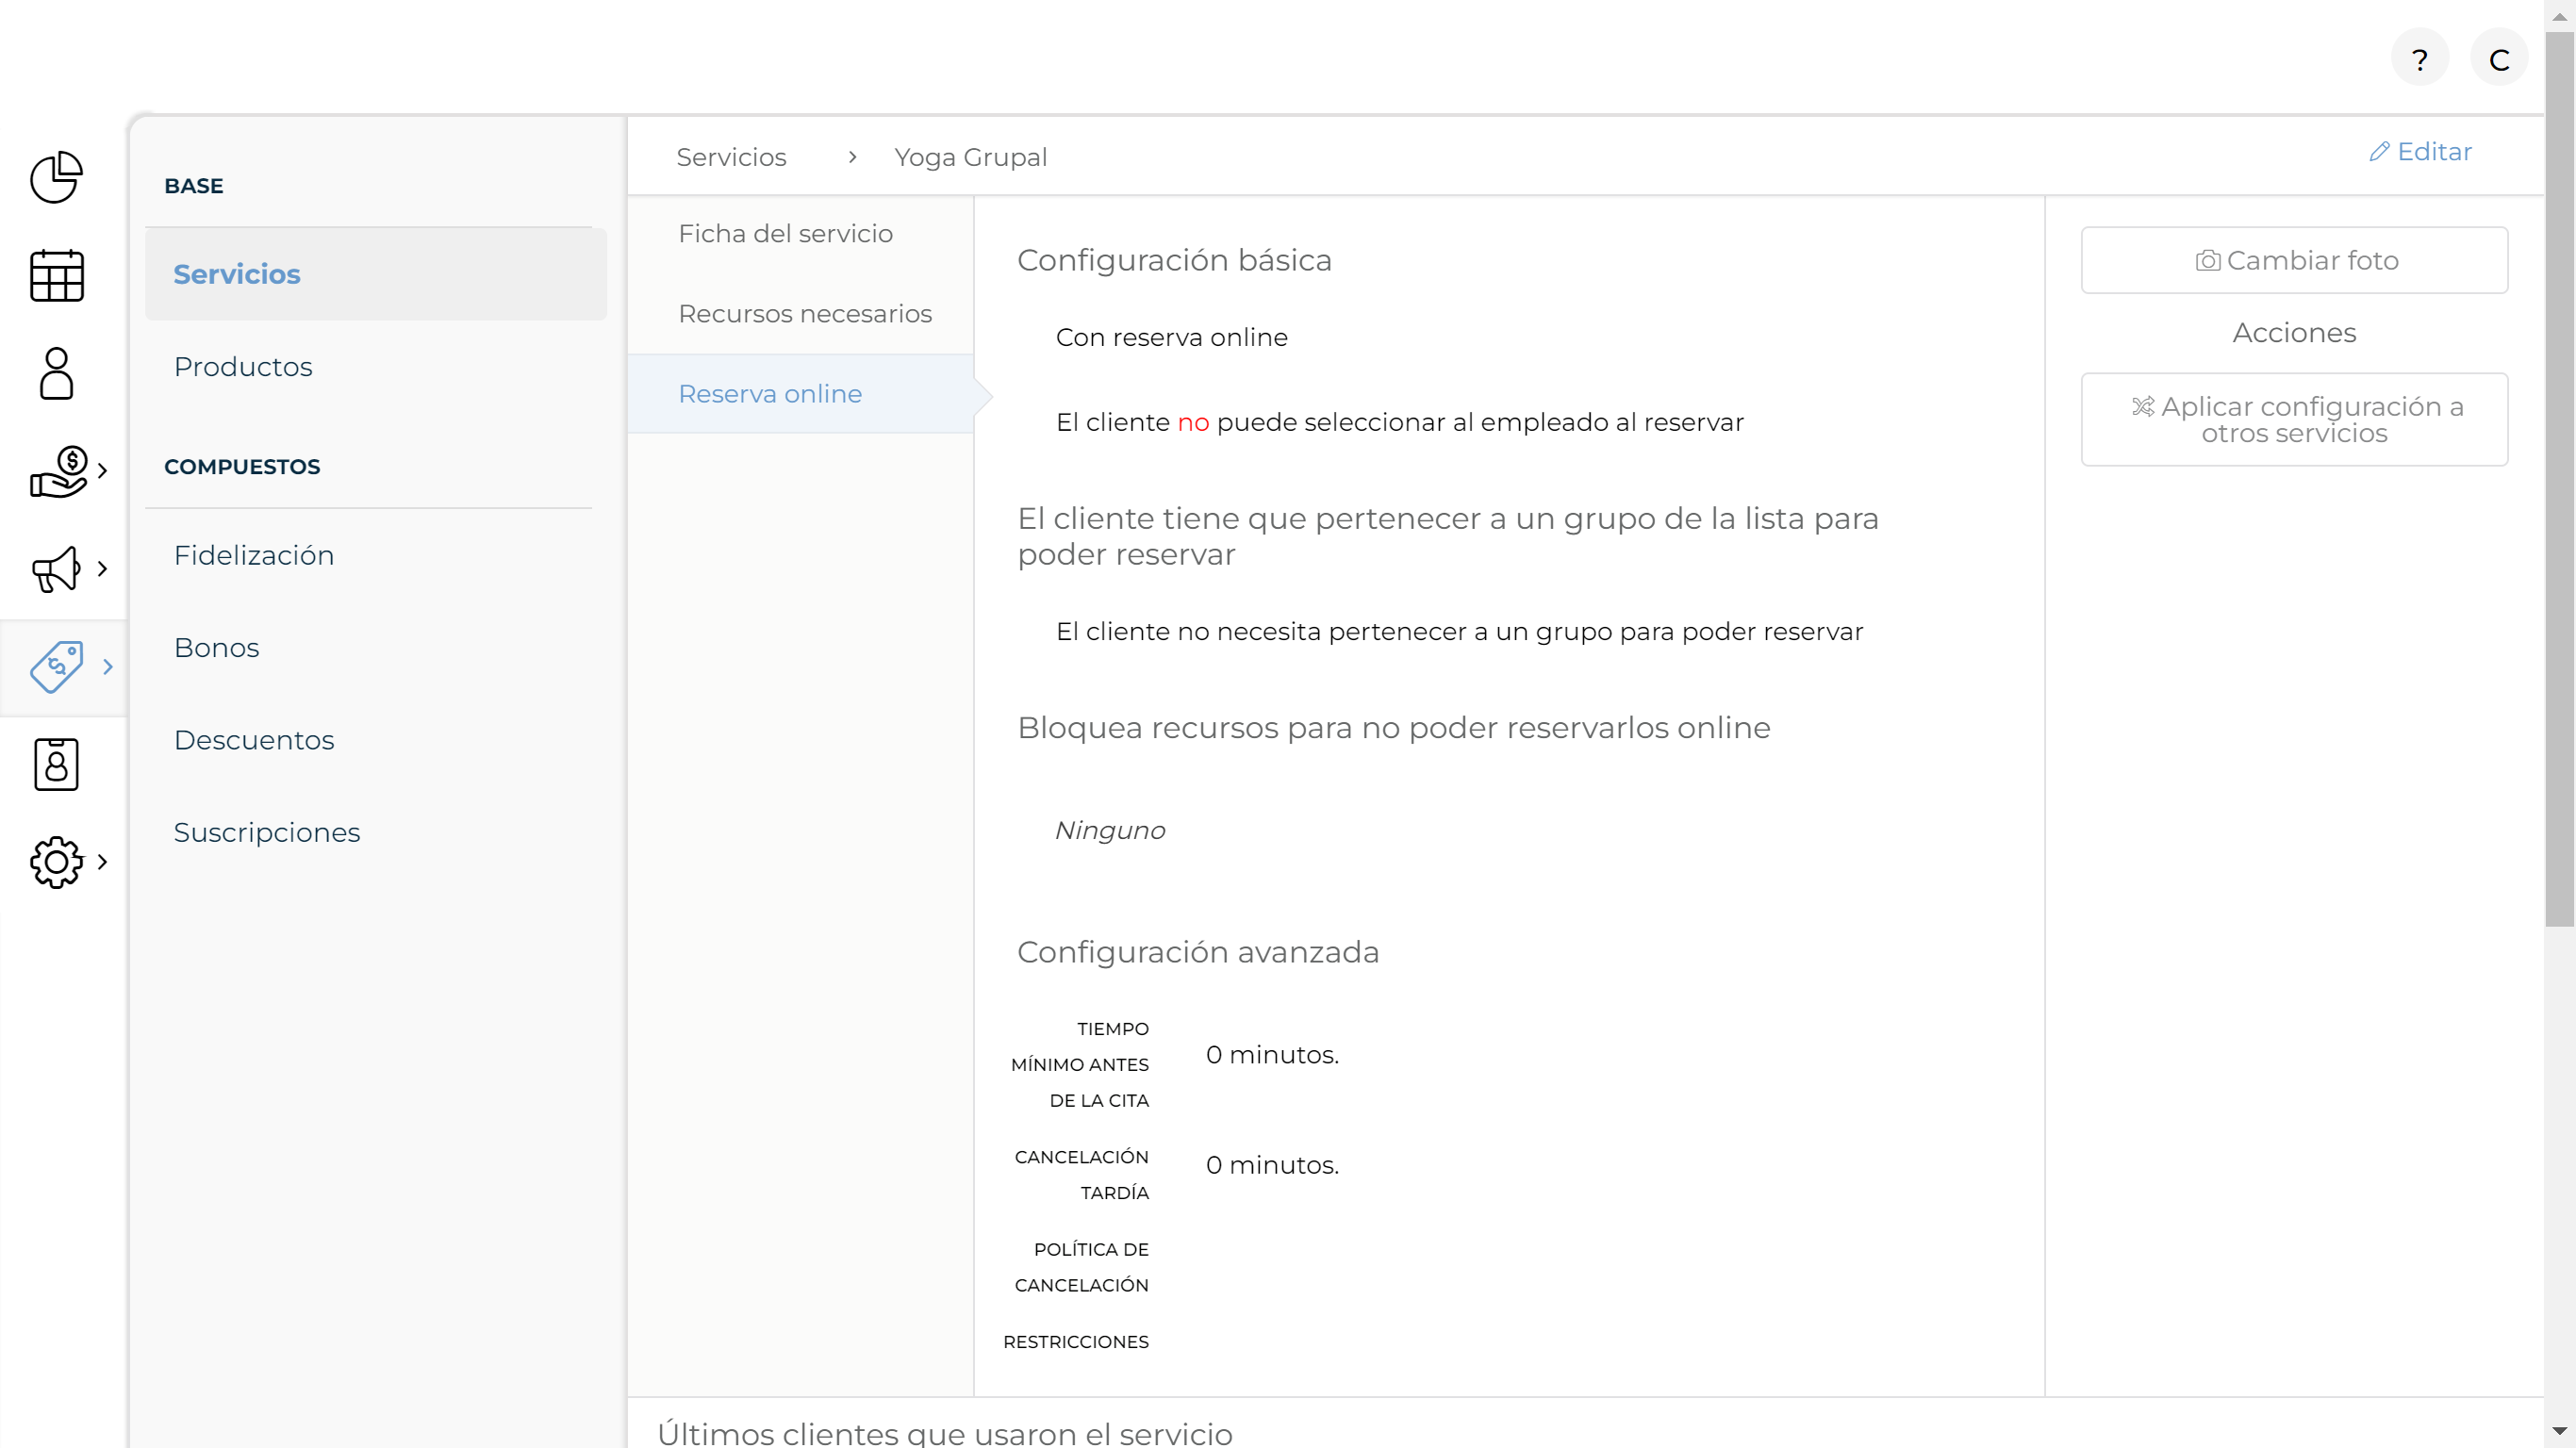Click 'El cliente no necesita pertenecer a un grupo'
The image size is (2576, 1448).
[1459, 632]
